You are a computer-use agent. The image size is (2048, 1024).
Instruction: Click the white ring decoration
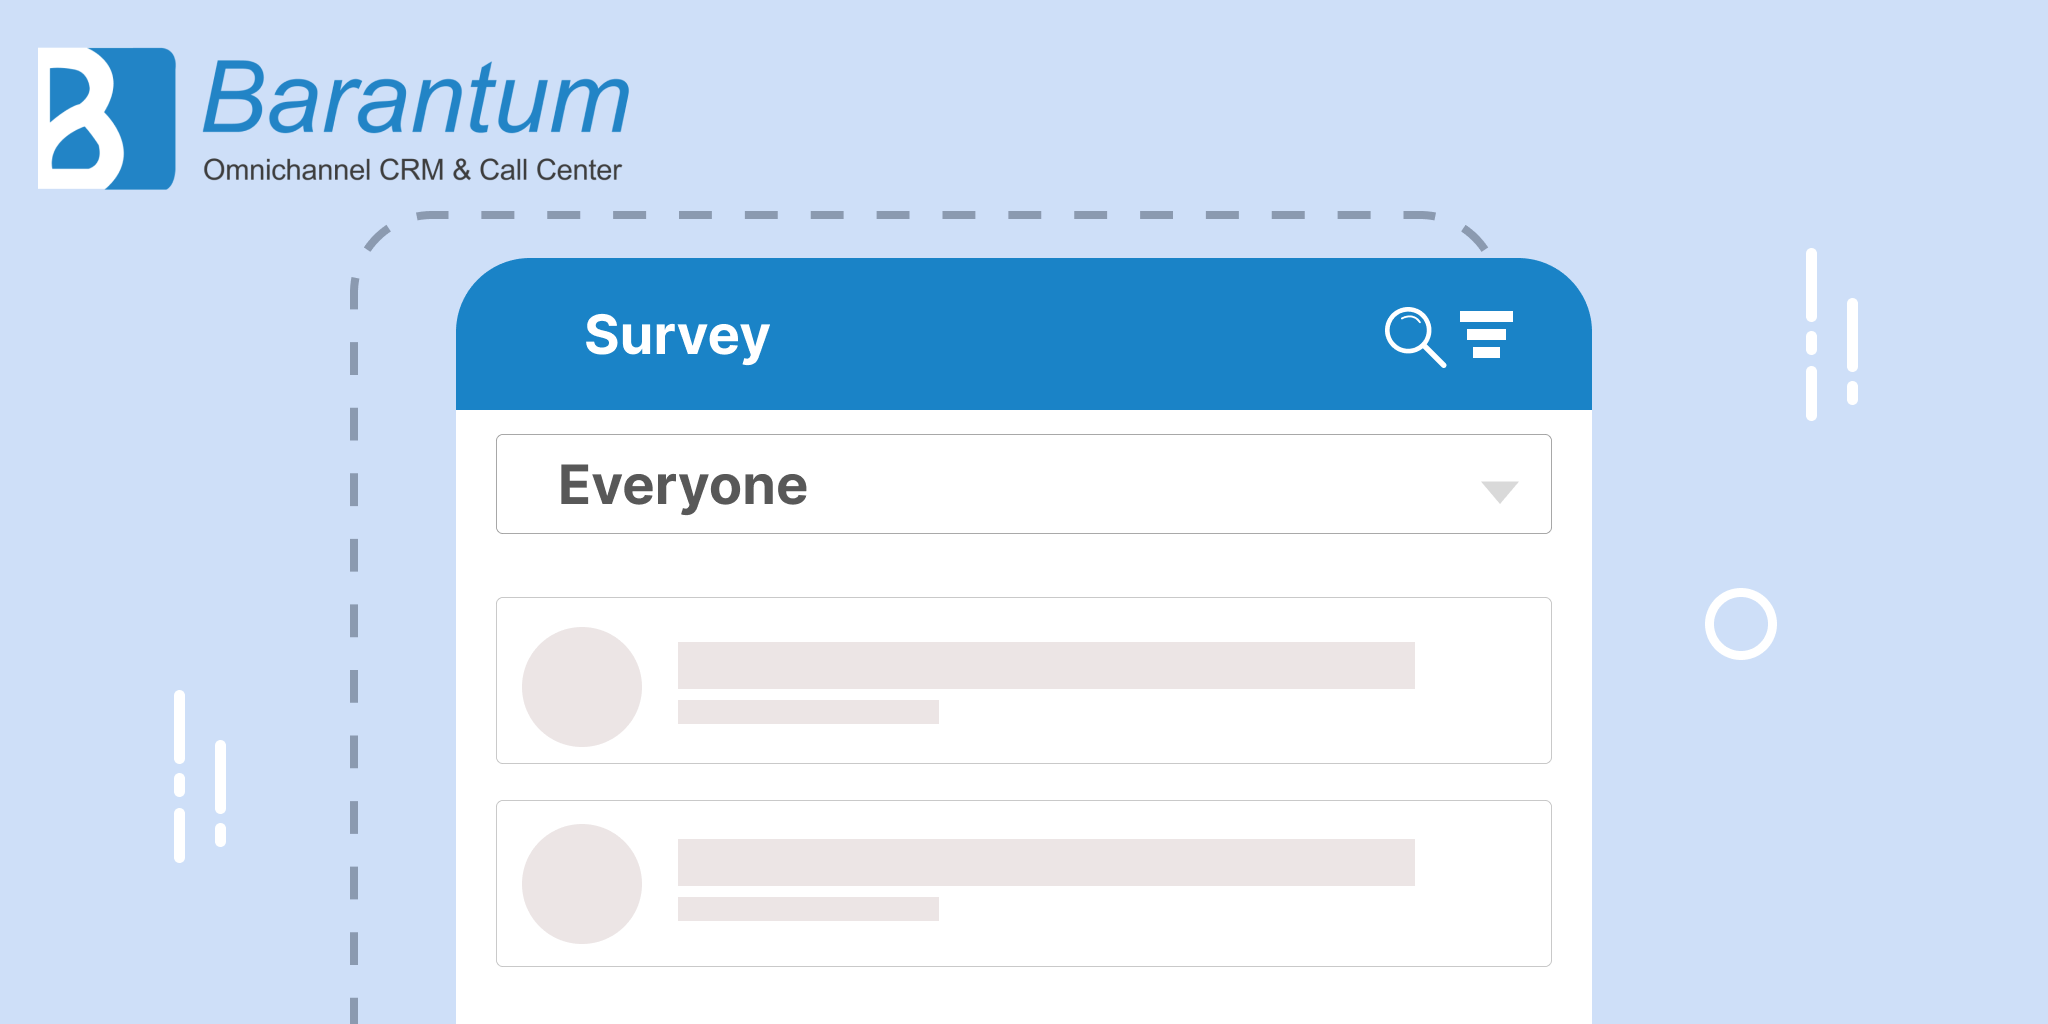point(1741,624)
